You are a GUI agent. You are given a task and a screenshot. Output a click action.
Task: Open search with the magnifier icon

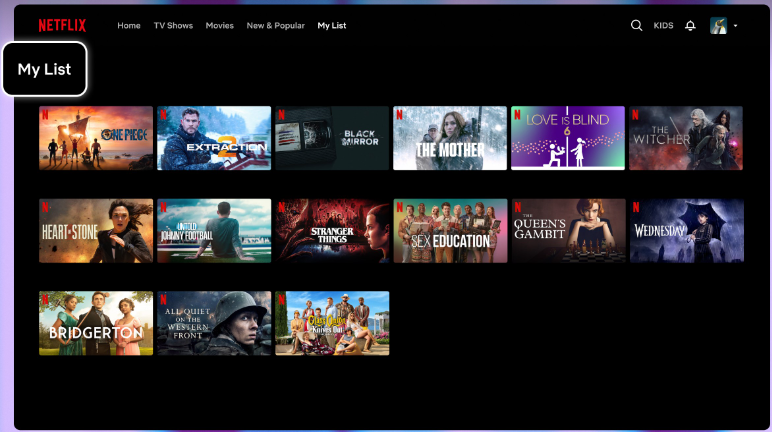coord(636,26)
